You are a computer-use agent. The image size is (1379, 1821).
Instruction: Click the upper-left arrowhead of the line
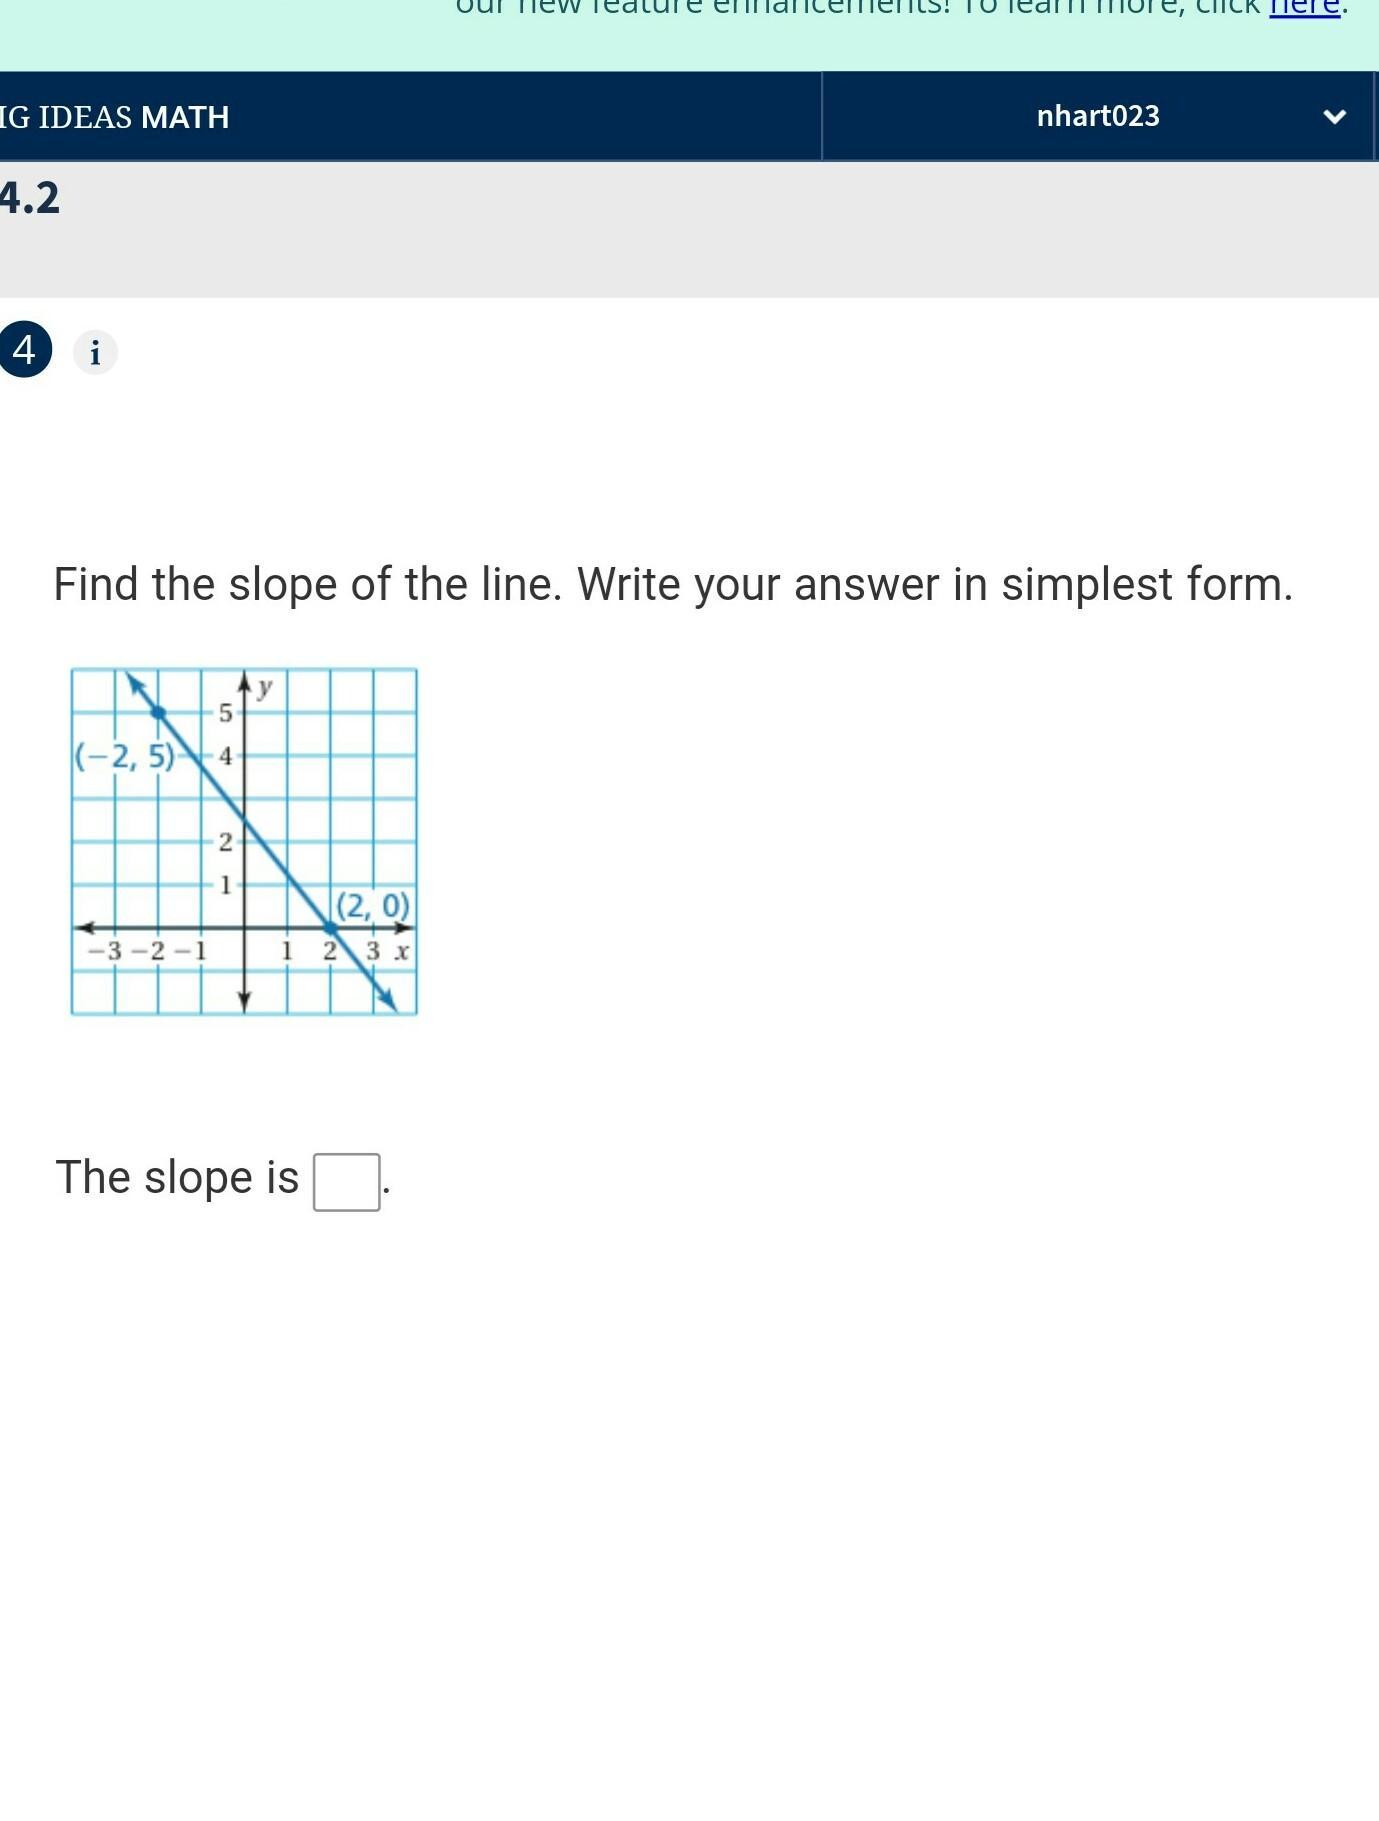pos(133,681)
